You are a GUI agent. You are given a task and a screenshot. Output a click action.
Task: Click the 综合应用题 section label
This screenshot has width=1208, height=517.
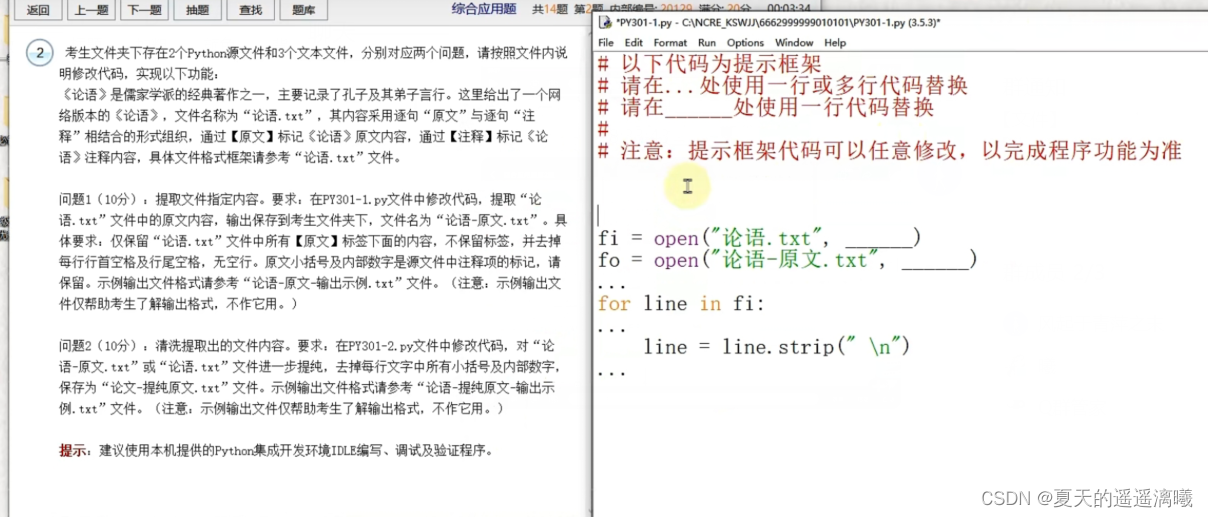484,9
